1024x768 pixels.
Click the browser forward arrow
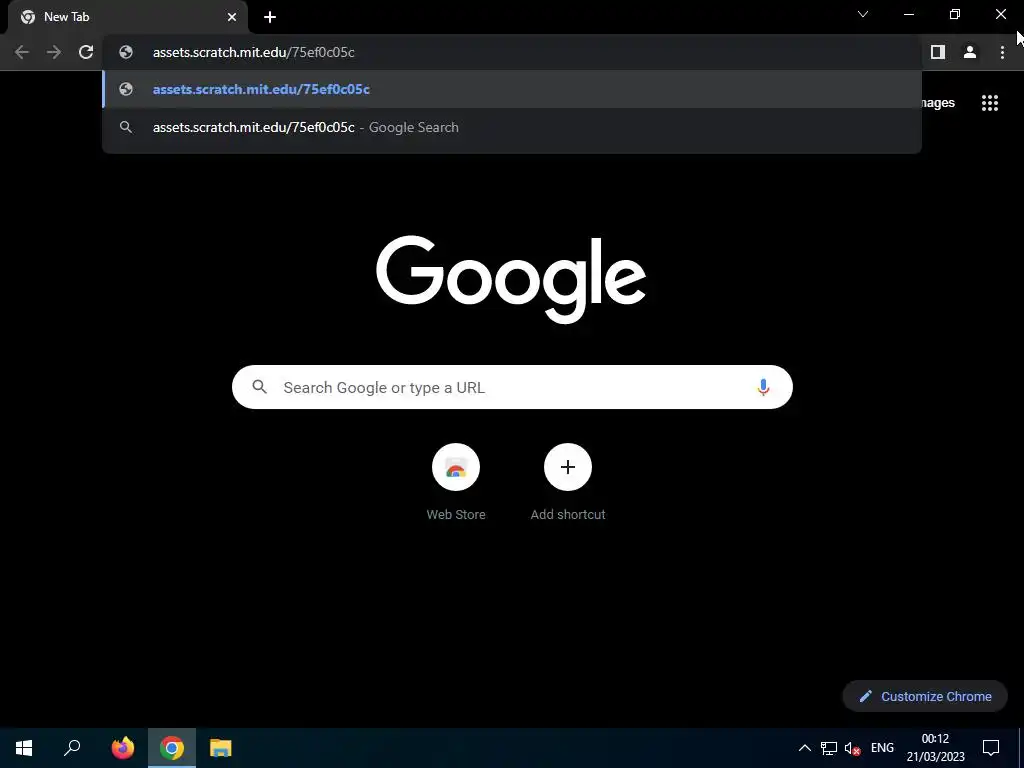tap(54, 52)
